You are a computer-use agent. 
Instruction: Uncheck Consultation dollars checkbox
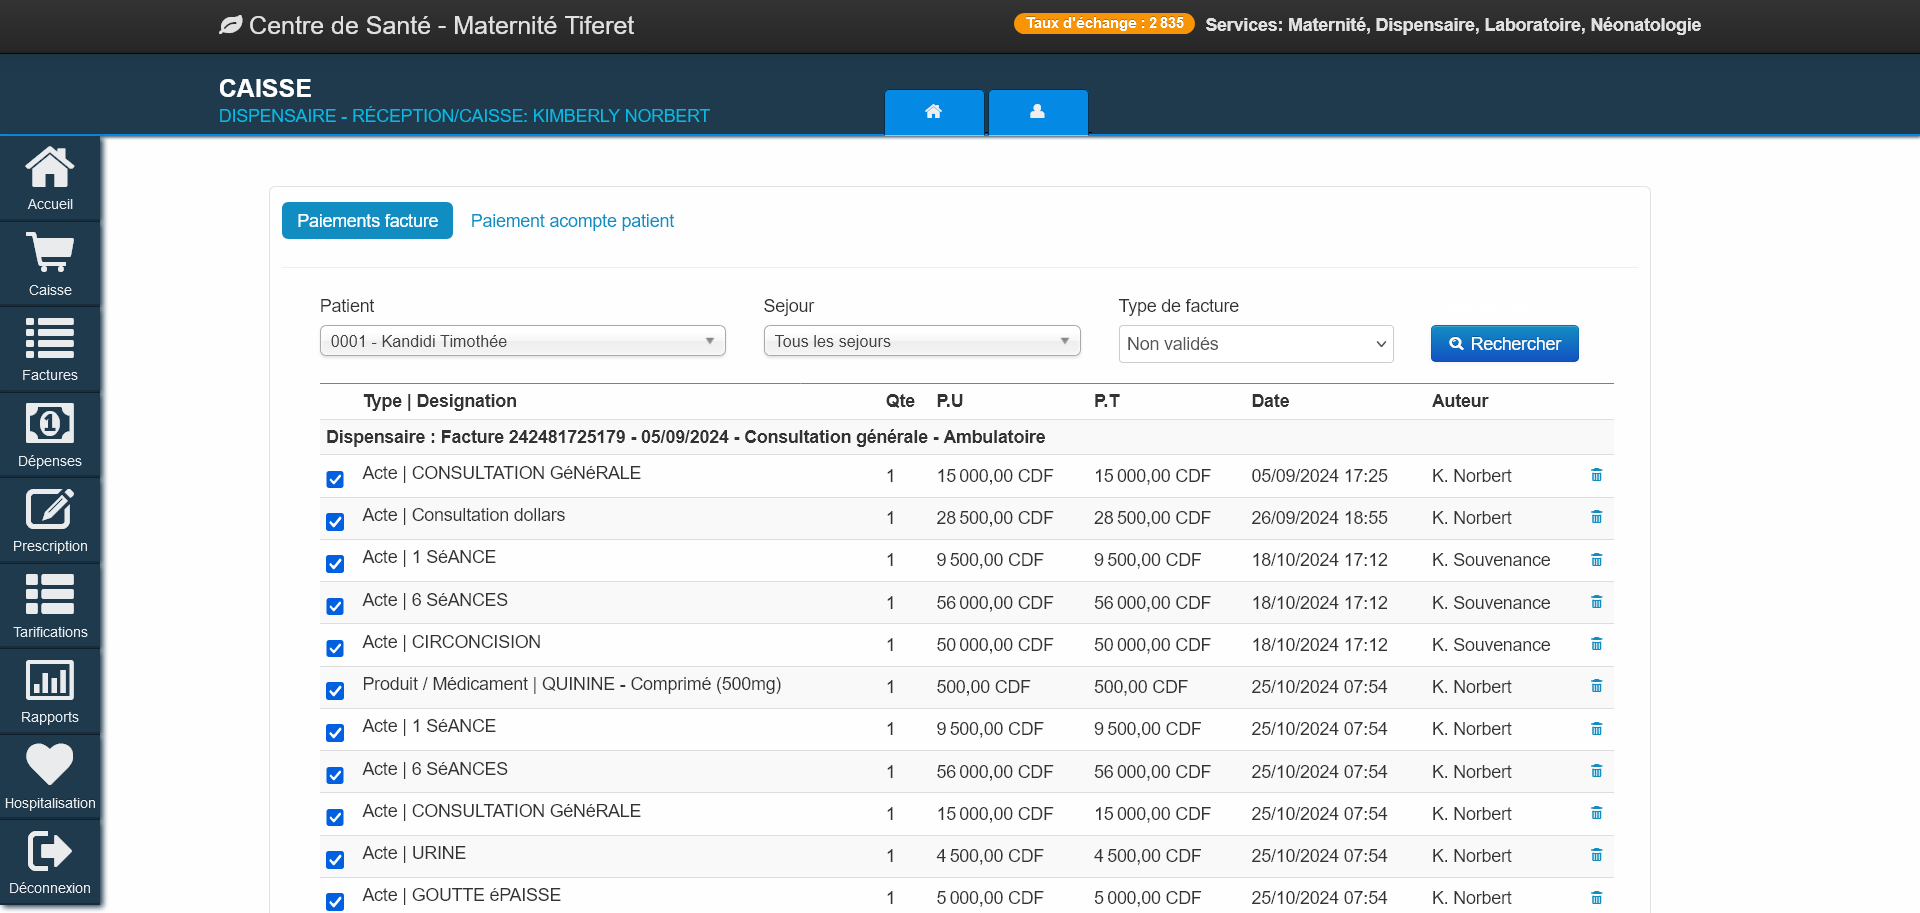(x=335, y=522)
